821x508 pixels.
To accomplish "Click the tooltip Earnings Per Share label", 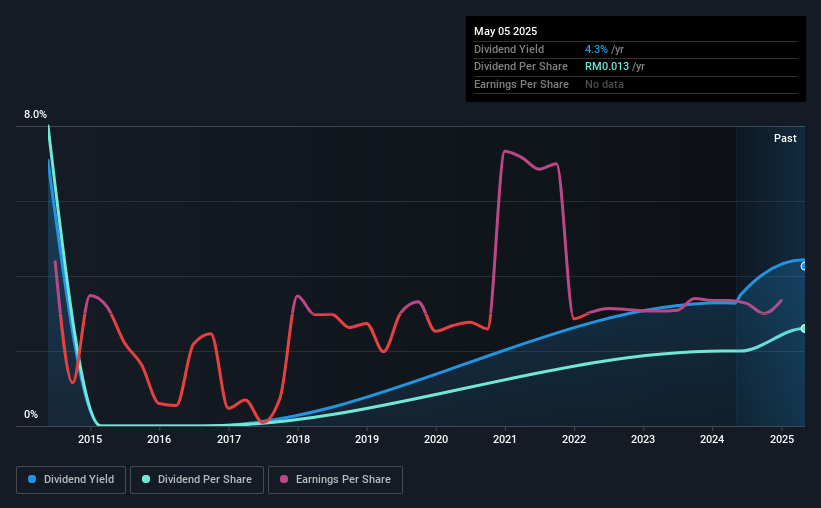I will 522,84.
